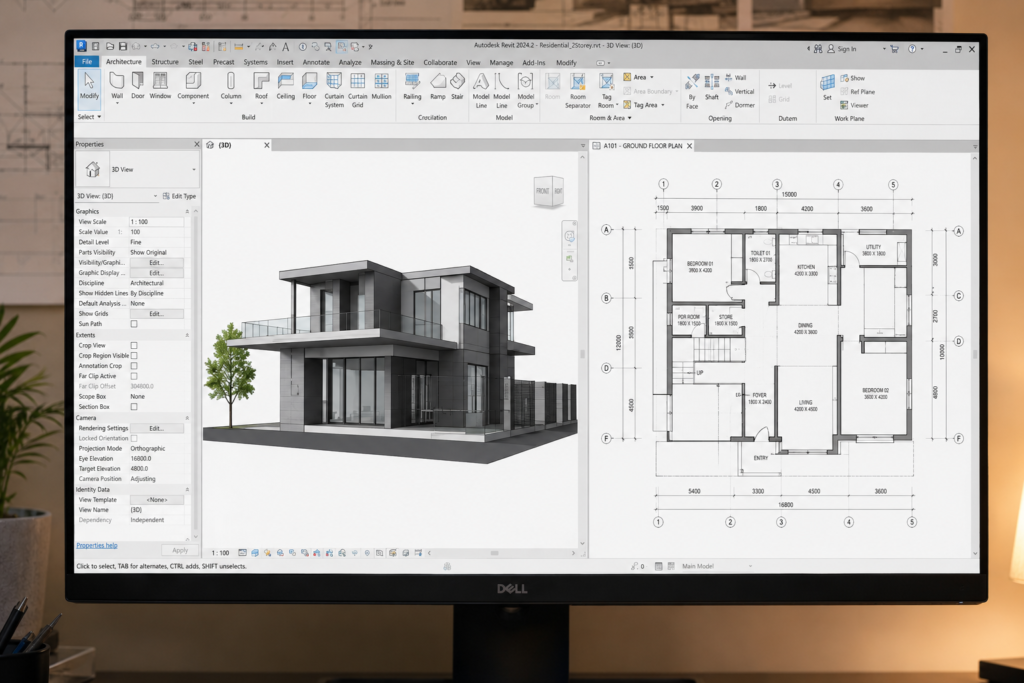The image size is (1024, 683).
Task: Pick the Column tool
Action: pyautogui.click(x=231, y=87)
